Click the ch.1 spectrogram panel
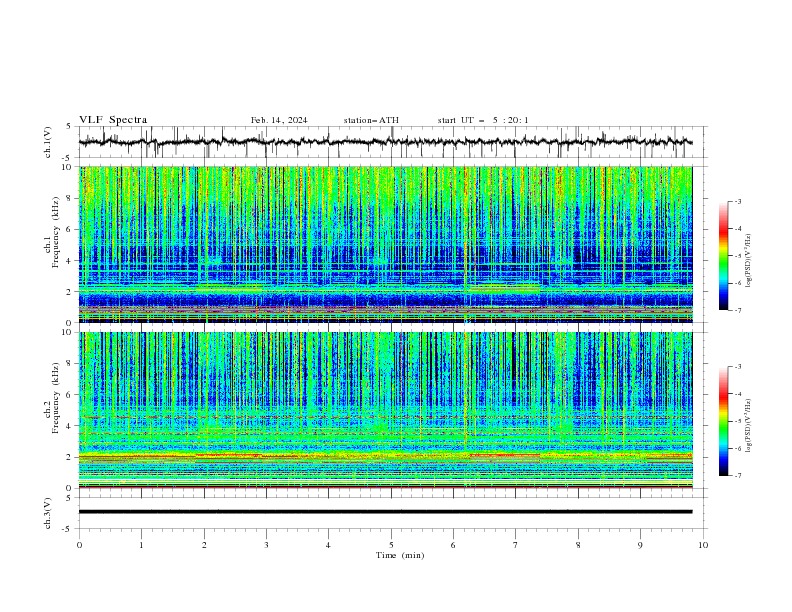The width and height of the screenshot is (792, 612). [x=385, y=244]
